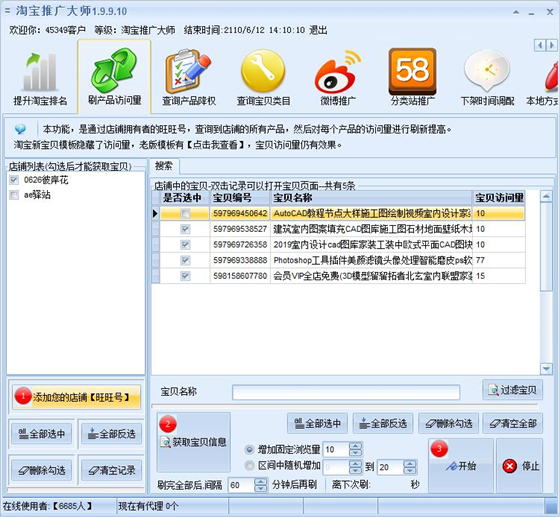Select 增加固定浏览量 radio option

[249, 450]
